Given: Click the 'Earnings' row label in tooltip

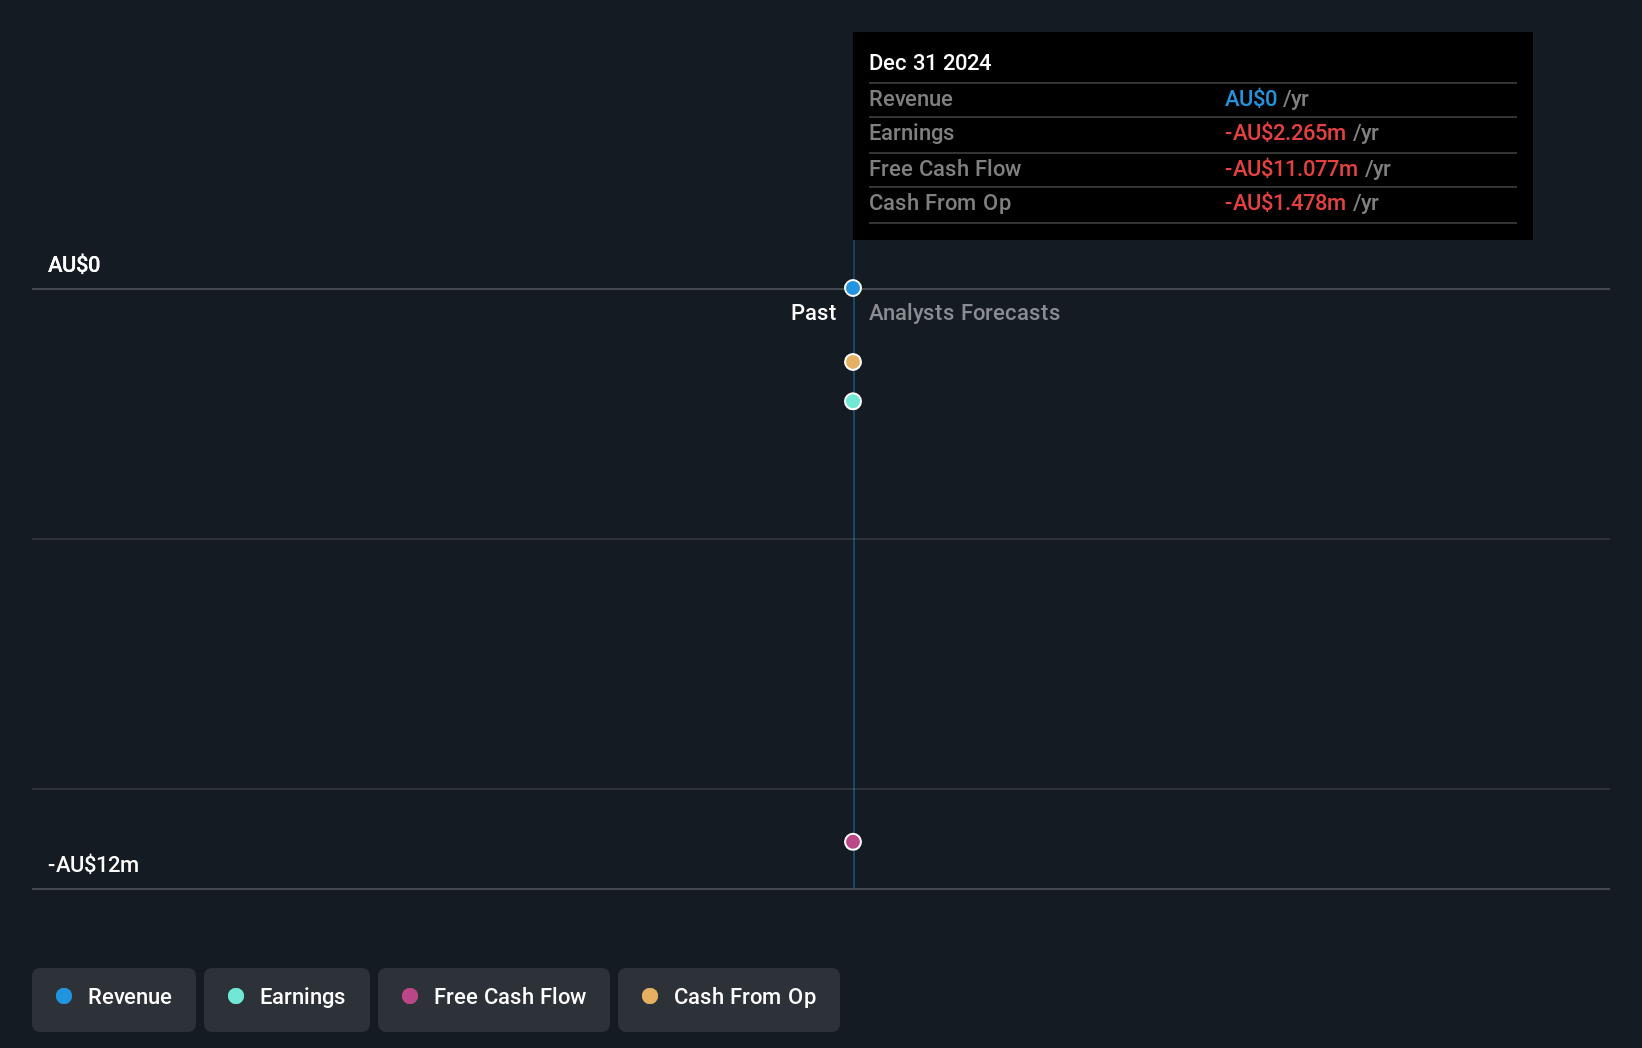Looking at the screenshot, I should (x=911, y=132).
